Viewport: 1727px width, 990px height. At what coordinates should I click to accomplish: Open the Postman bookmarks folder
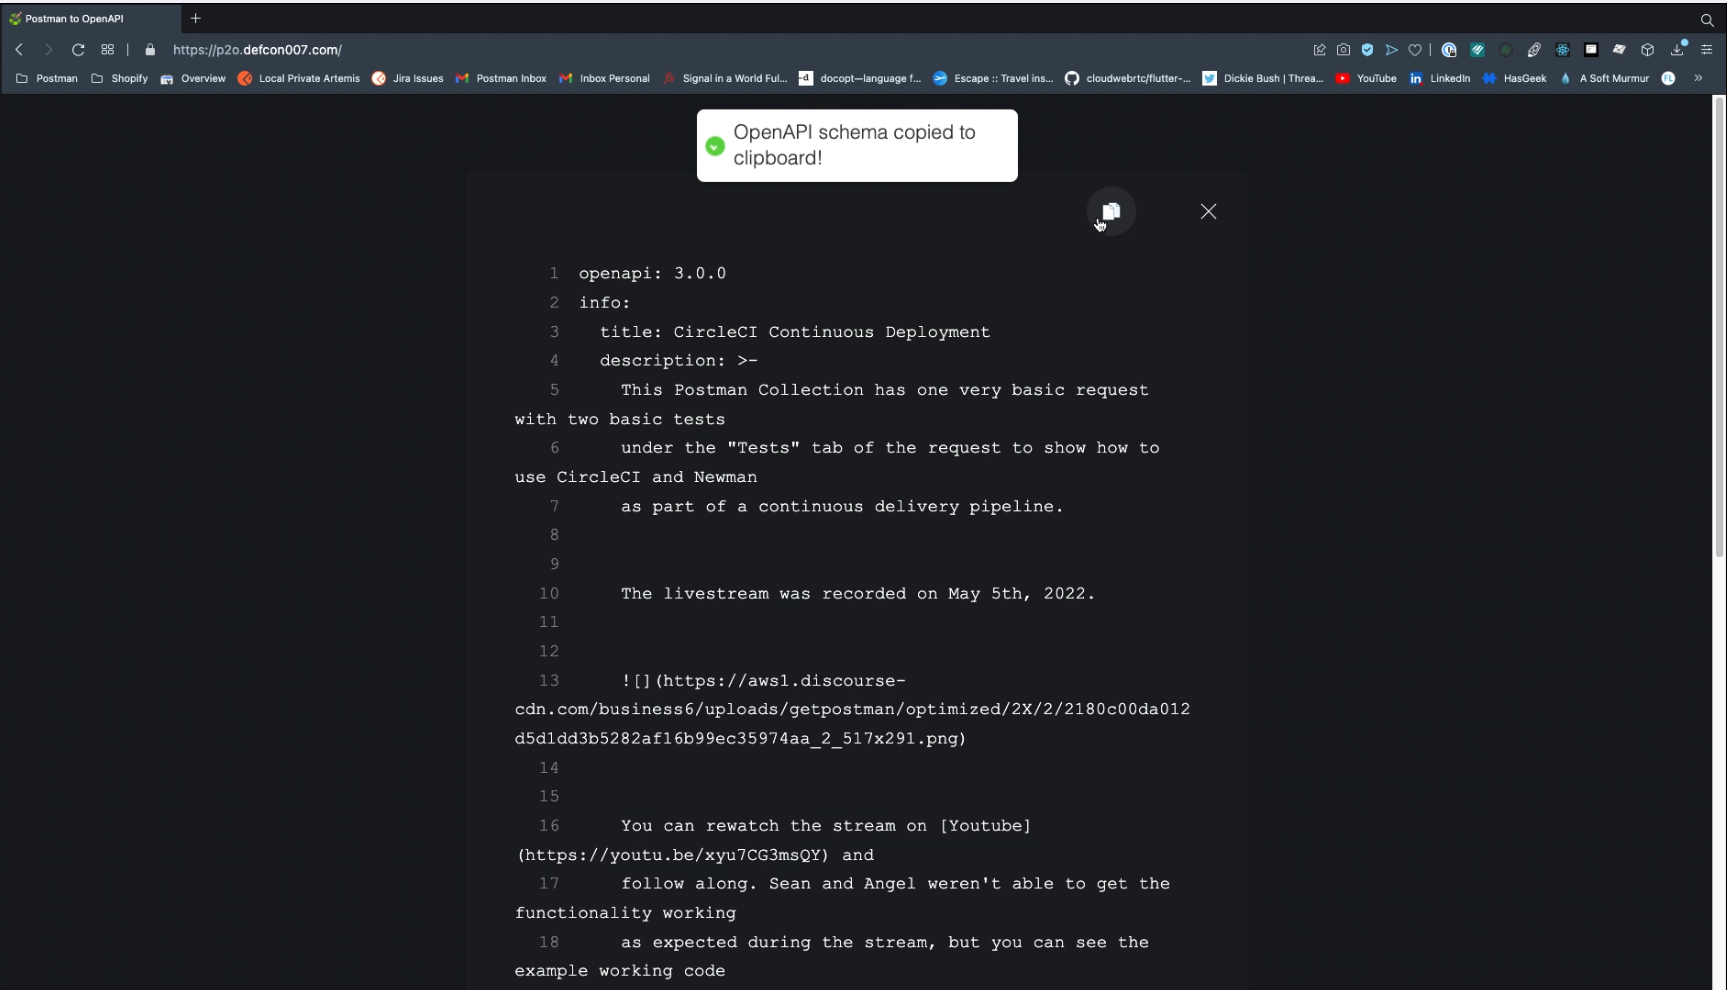click(x=47, y=78)
